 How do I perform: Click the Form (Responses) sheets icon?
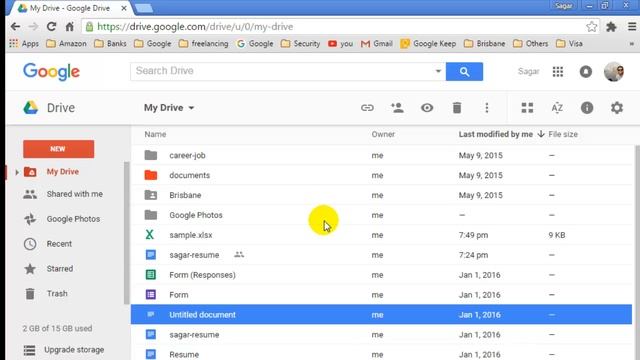tap(151, 275)
